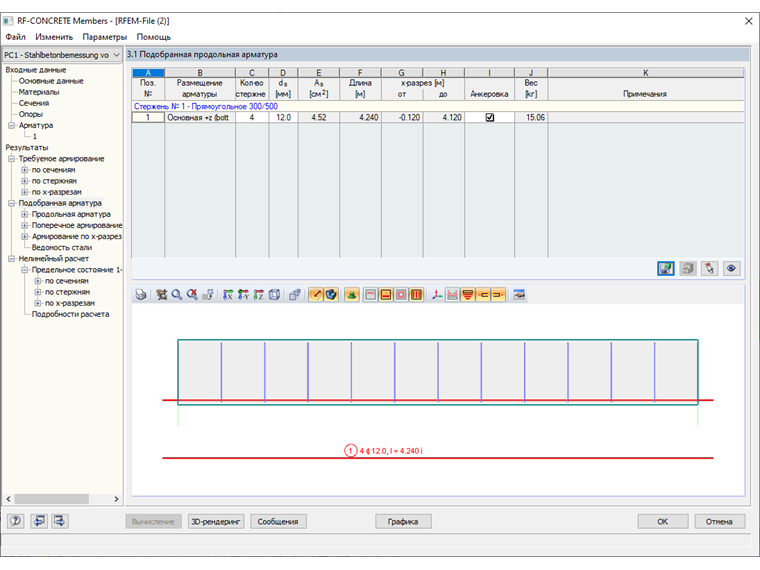
Task: Click the print graphic icon
Action: (141, 295)
